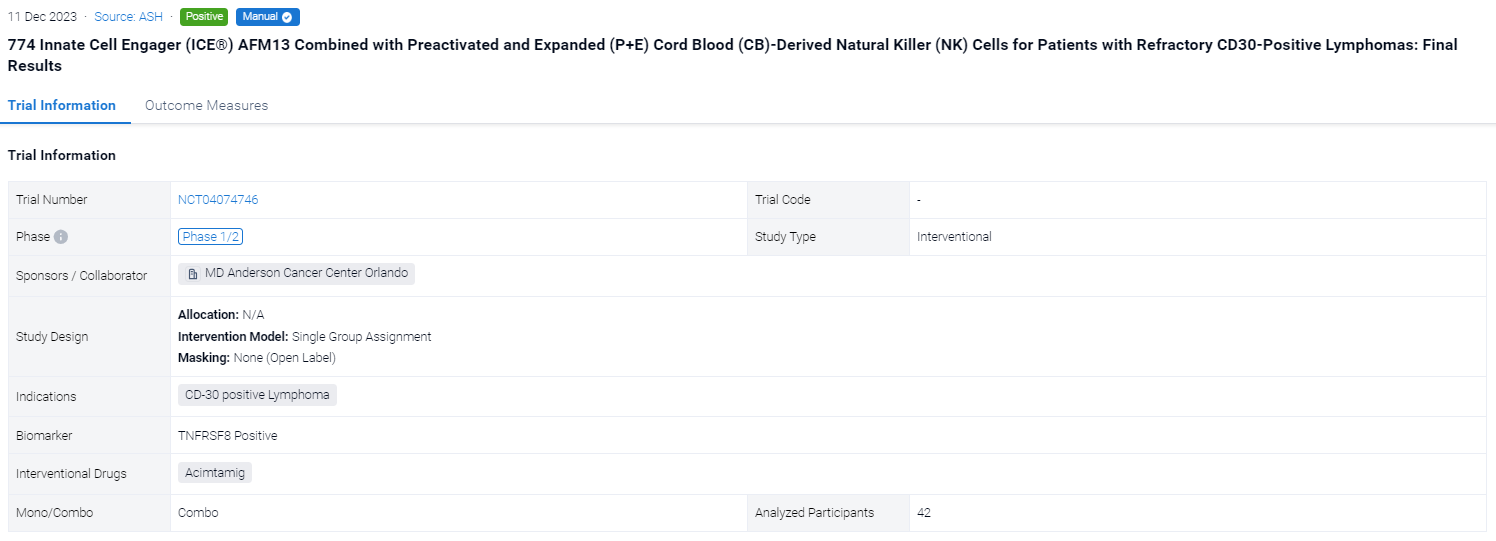Click the TNFRSF8 Positive biomarker value
This screenshot has width=1496, height=541.
[227, 436]
